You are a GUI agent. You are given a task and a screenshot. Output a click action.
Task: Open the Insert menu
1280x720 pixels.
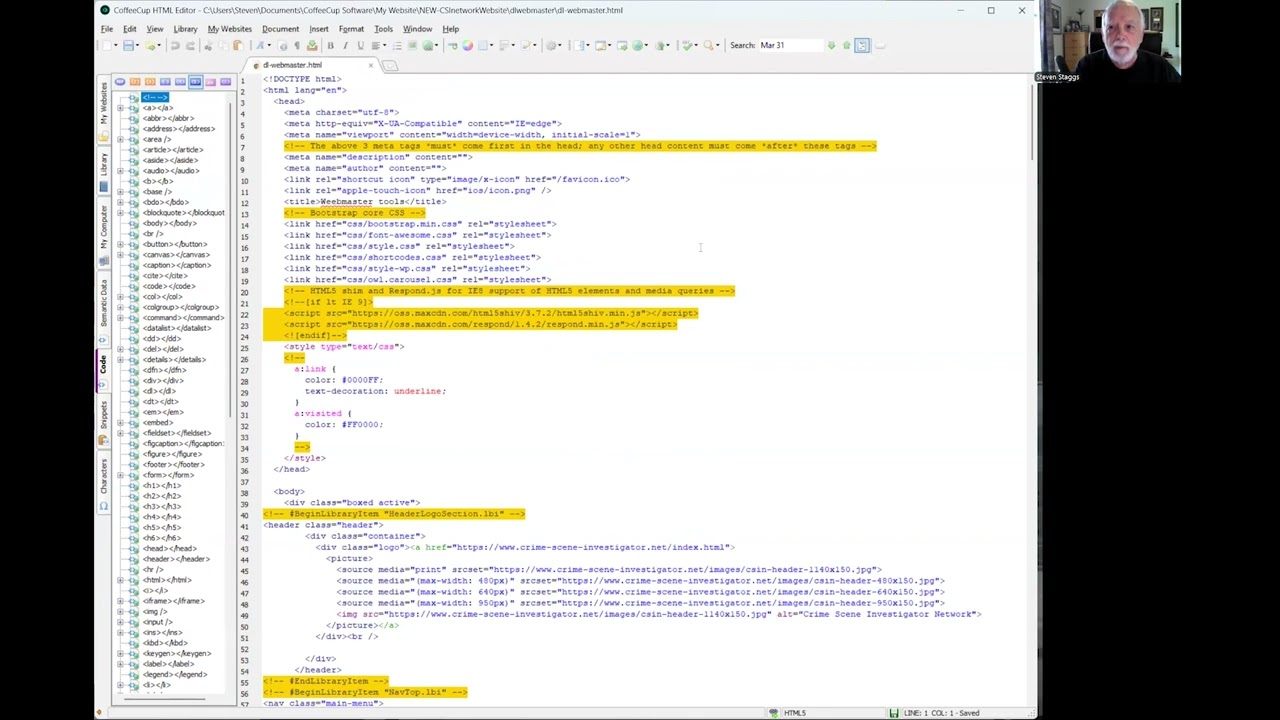click(x=319, y=29)
